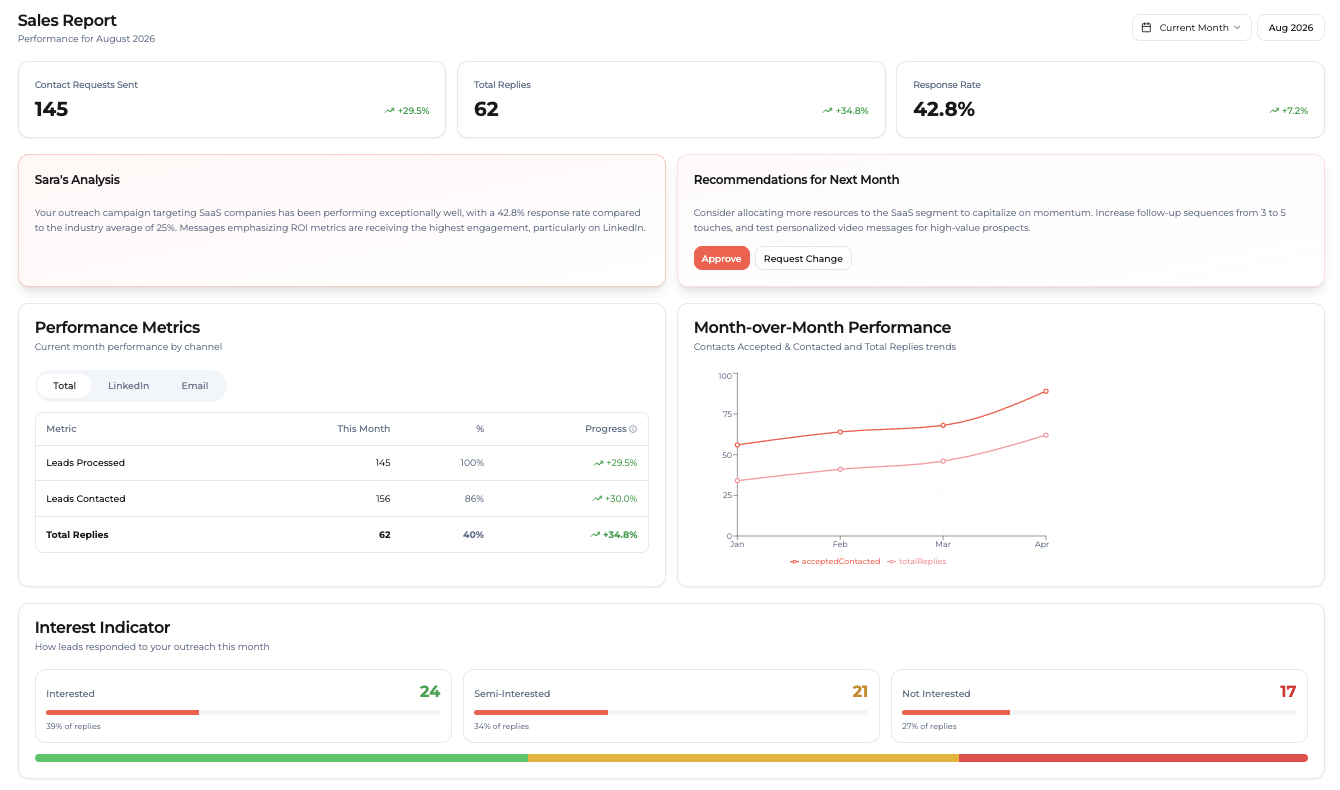
Task: Click the Interested progress bar
Action: point(243,712)
